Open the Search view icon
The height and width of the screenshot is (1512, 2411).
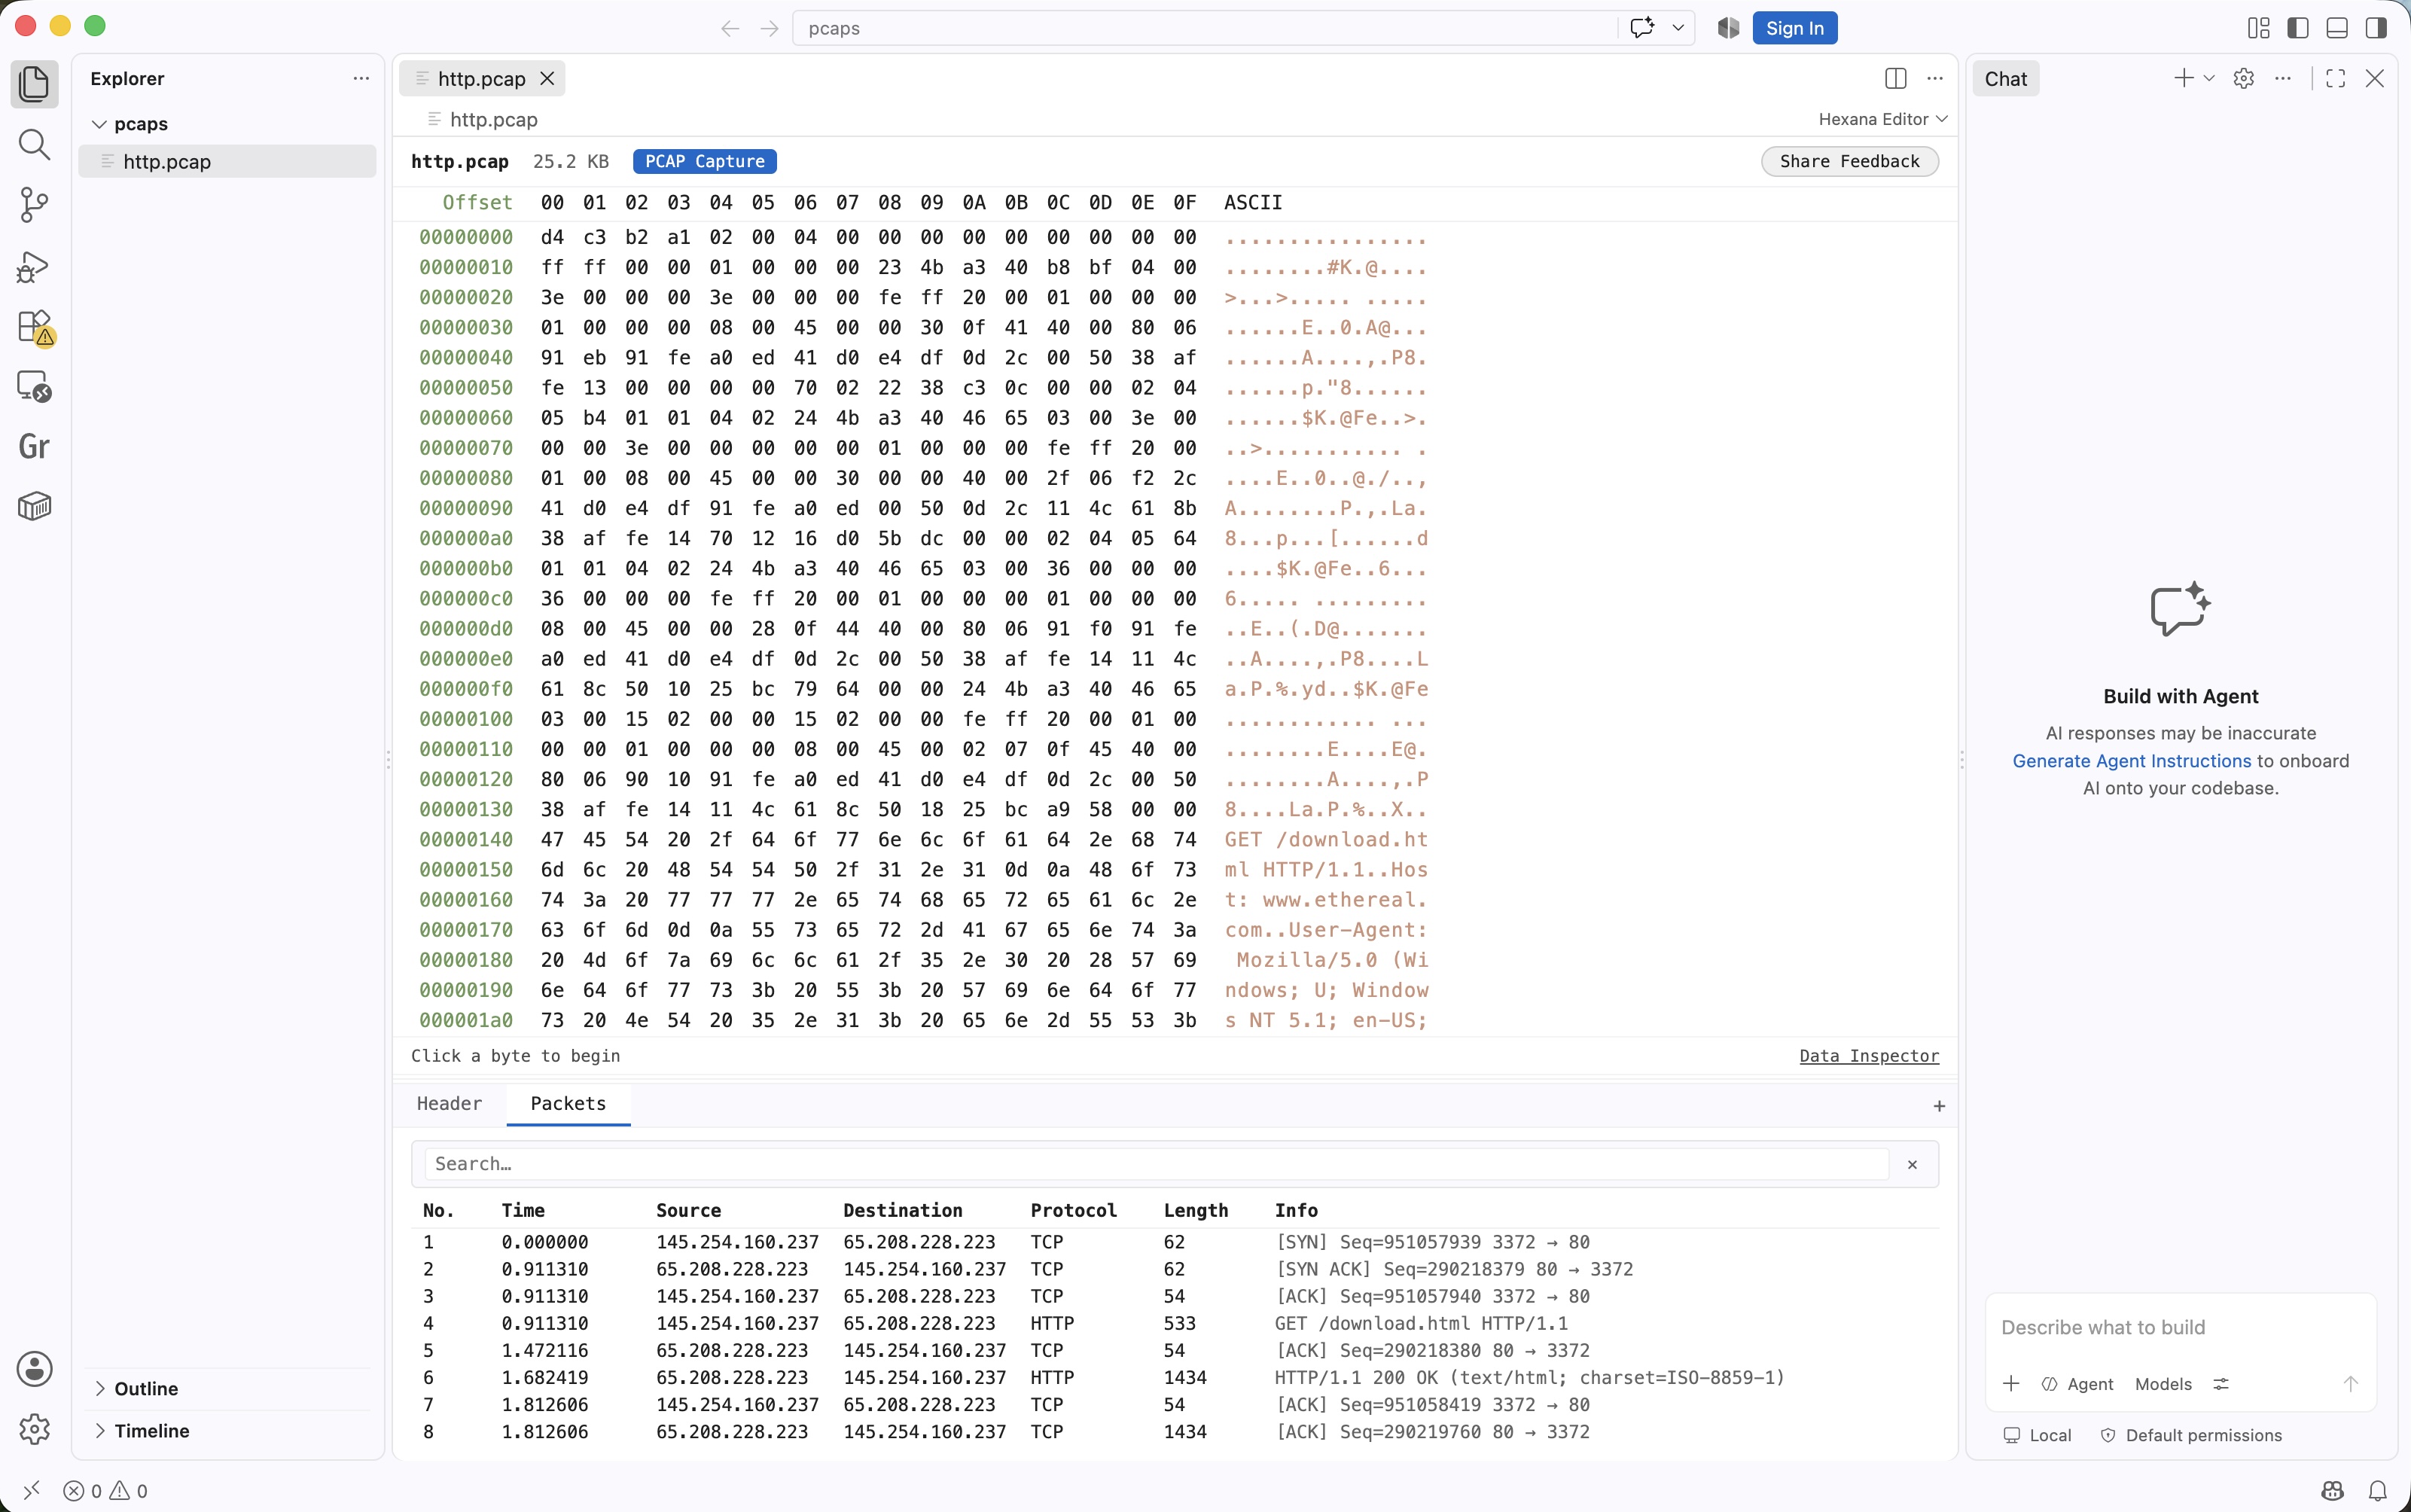pyautogui.click(x=34, y=145)
